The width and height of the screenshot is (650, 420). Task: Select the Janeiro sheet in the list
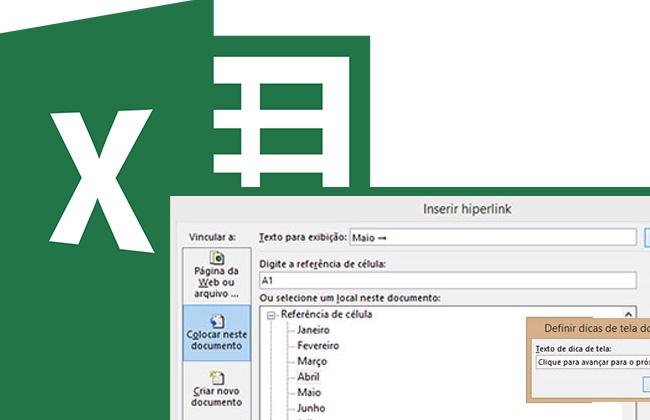(313, 330)
